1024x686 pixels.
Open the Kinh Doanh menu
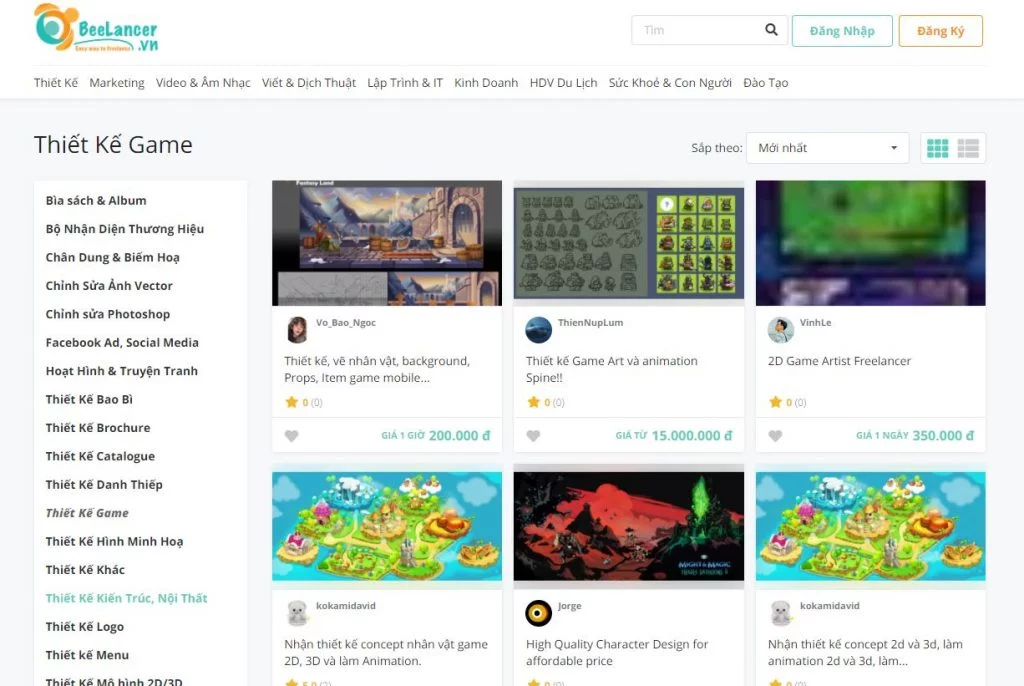click(x=486, y=83)
